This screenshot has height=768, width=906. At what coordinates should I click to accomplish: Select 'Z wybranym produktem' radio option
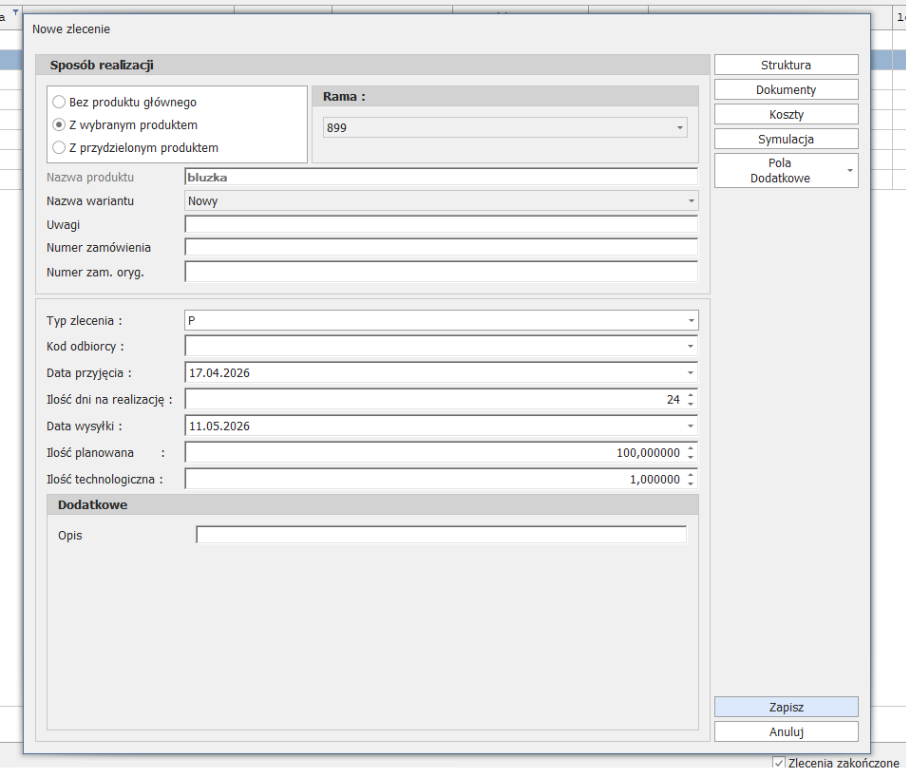[x=60, y=125]
